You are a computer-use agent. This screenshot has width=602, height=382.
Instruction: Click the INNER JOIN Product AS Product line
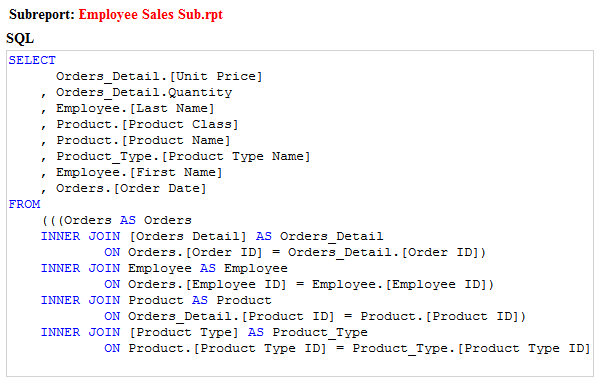point(156,301)
